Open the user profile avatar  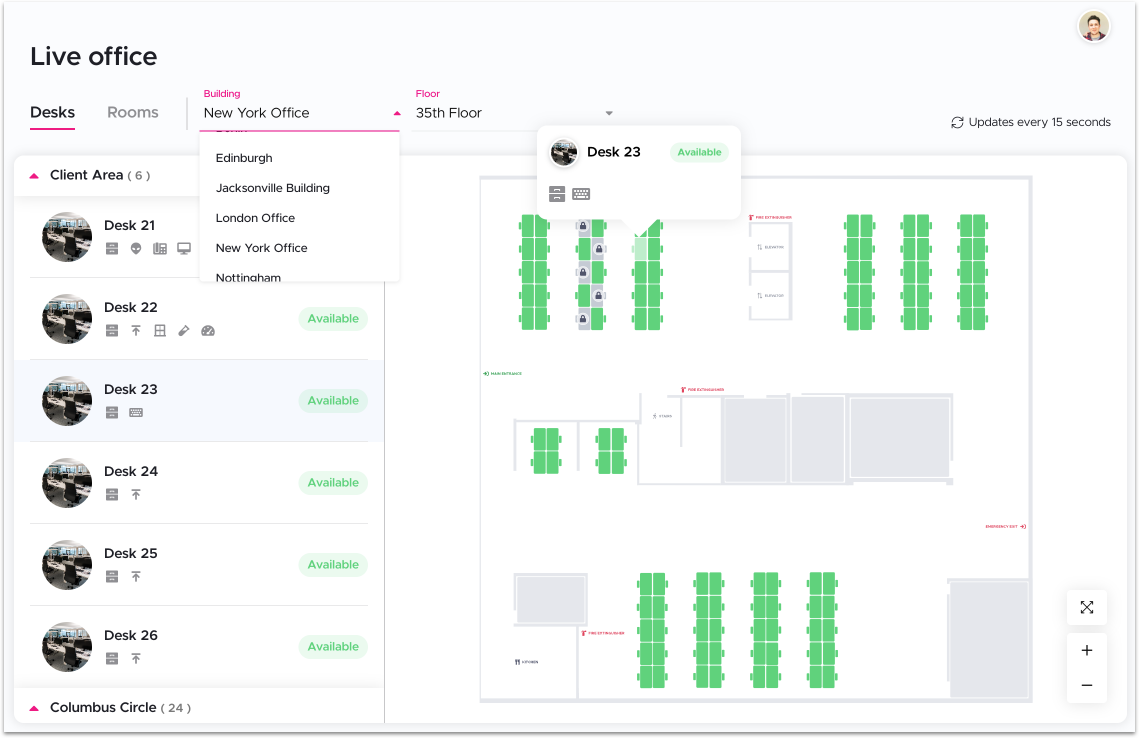[x=1093, y=27]
